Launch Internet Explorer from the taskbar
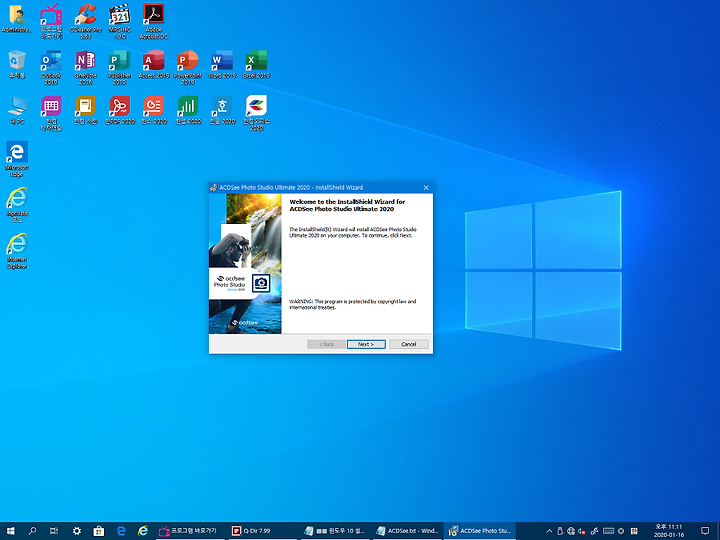The image size is (720, 540). tap(143, 531)
